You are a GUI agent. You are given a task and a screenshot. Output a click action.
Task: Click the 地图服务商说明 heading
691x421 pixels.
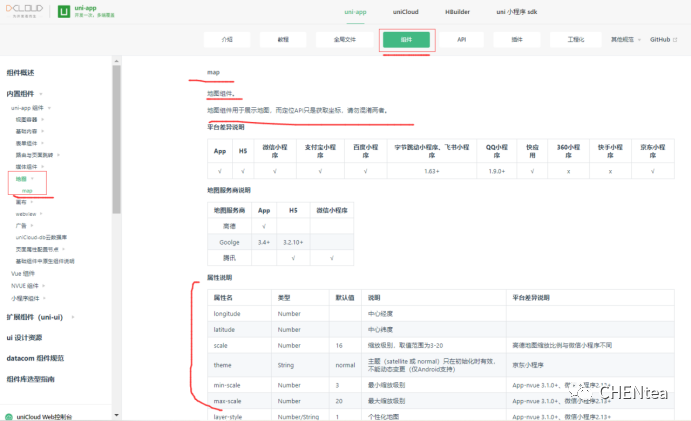229,190
